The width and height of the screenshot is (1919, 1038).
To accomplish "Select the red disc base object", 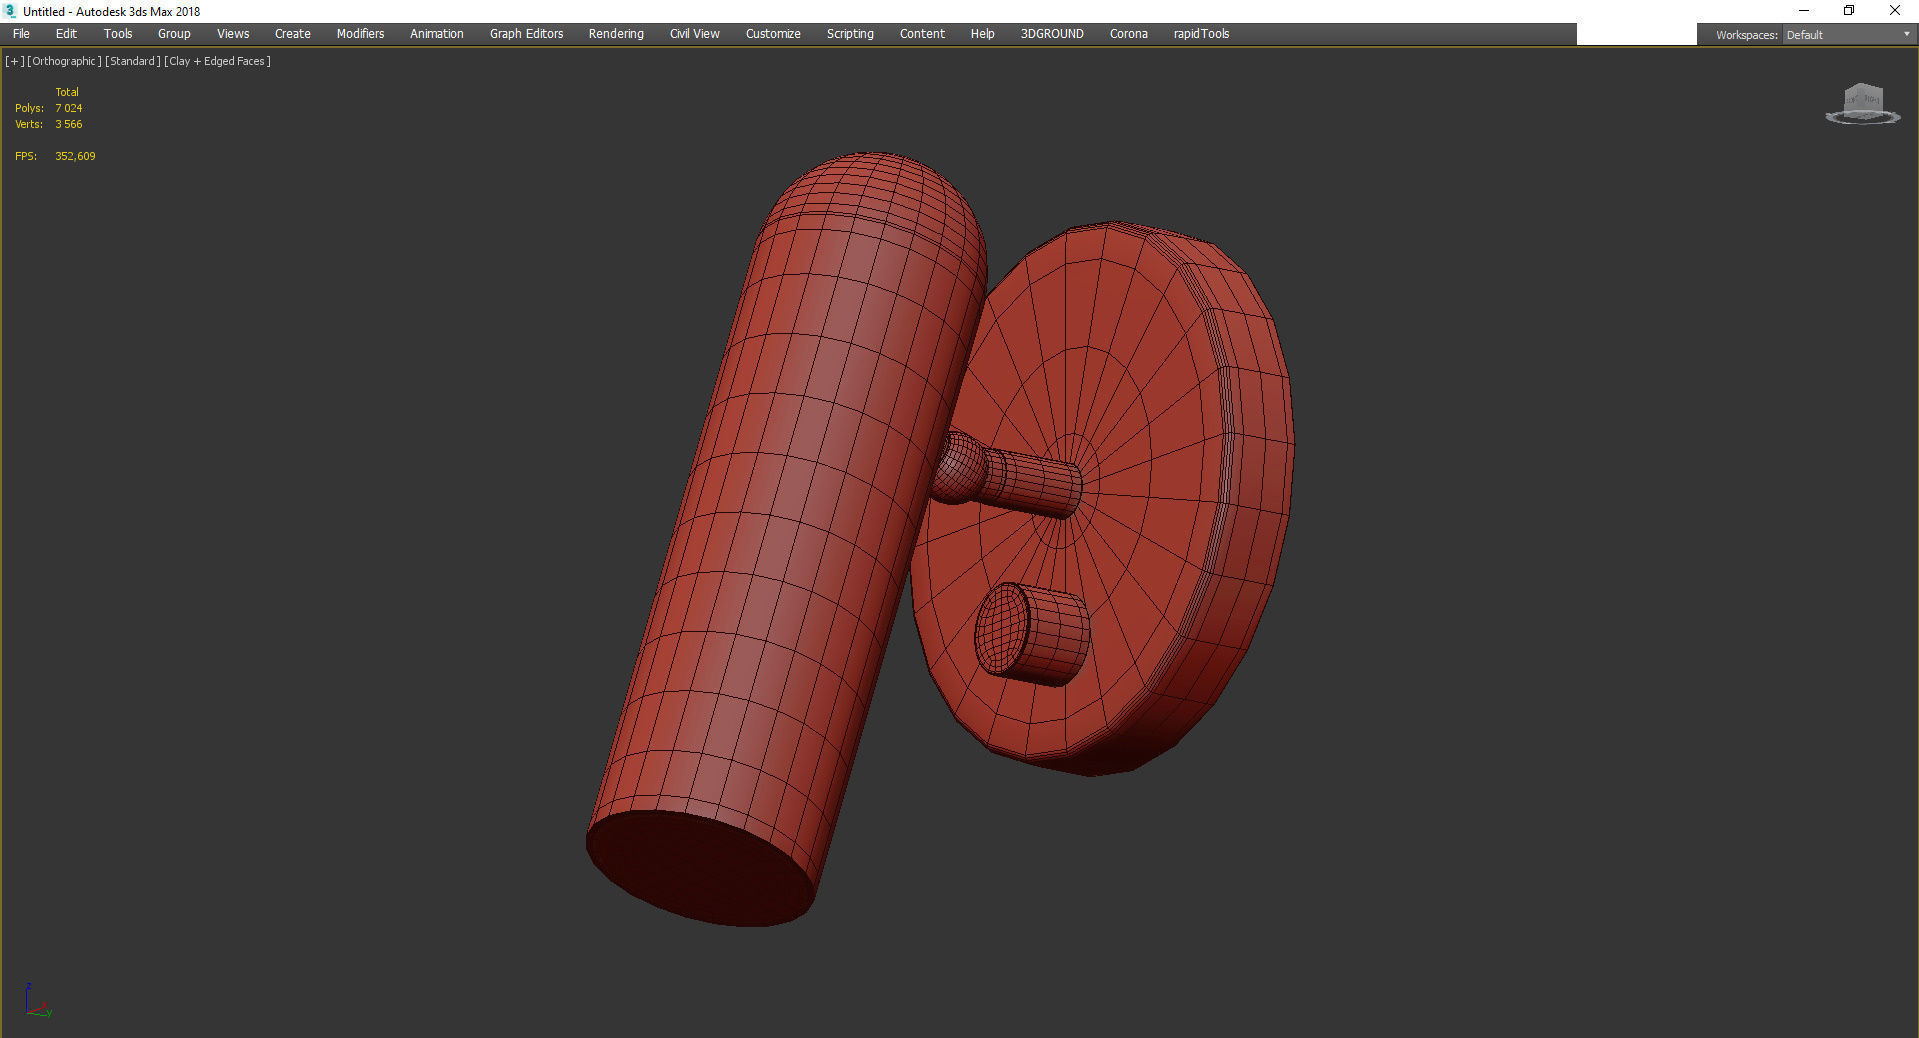I will point(1150,400).
